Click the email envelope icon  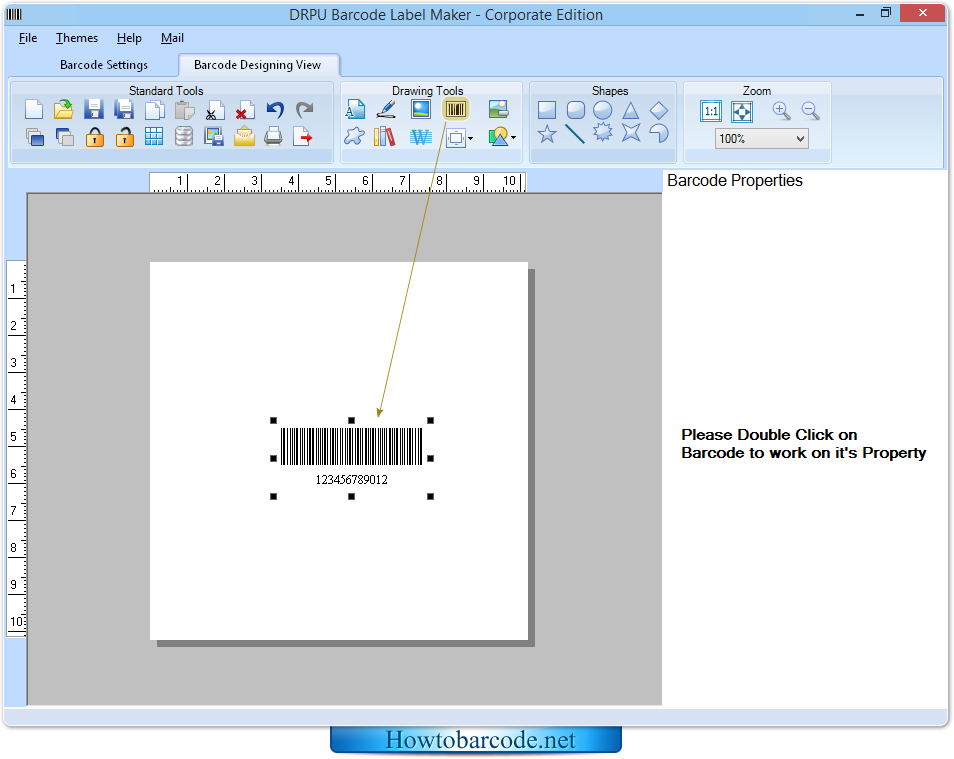(x=244, y=136)
